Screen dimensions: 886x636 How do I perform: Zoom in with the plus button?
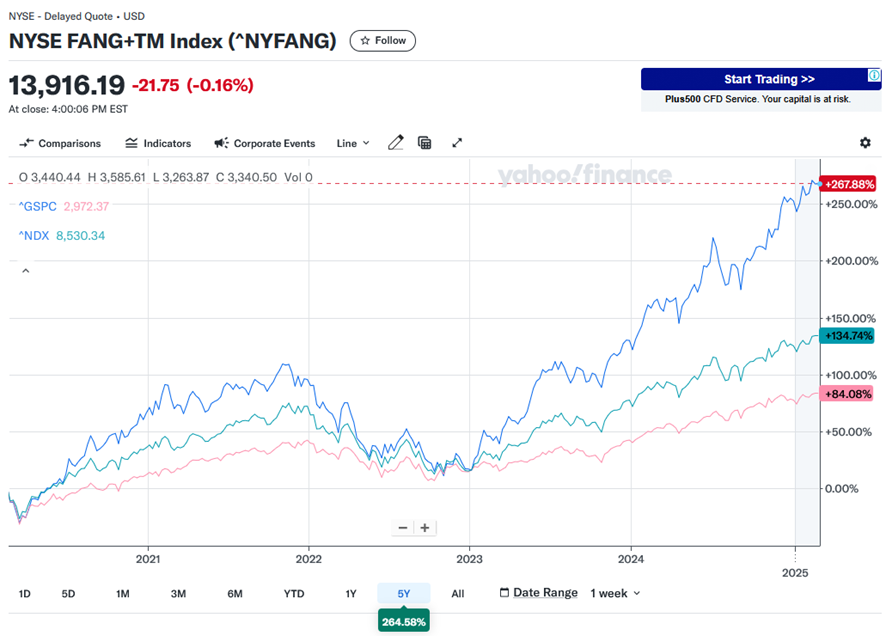pos(425,528)
